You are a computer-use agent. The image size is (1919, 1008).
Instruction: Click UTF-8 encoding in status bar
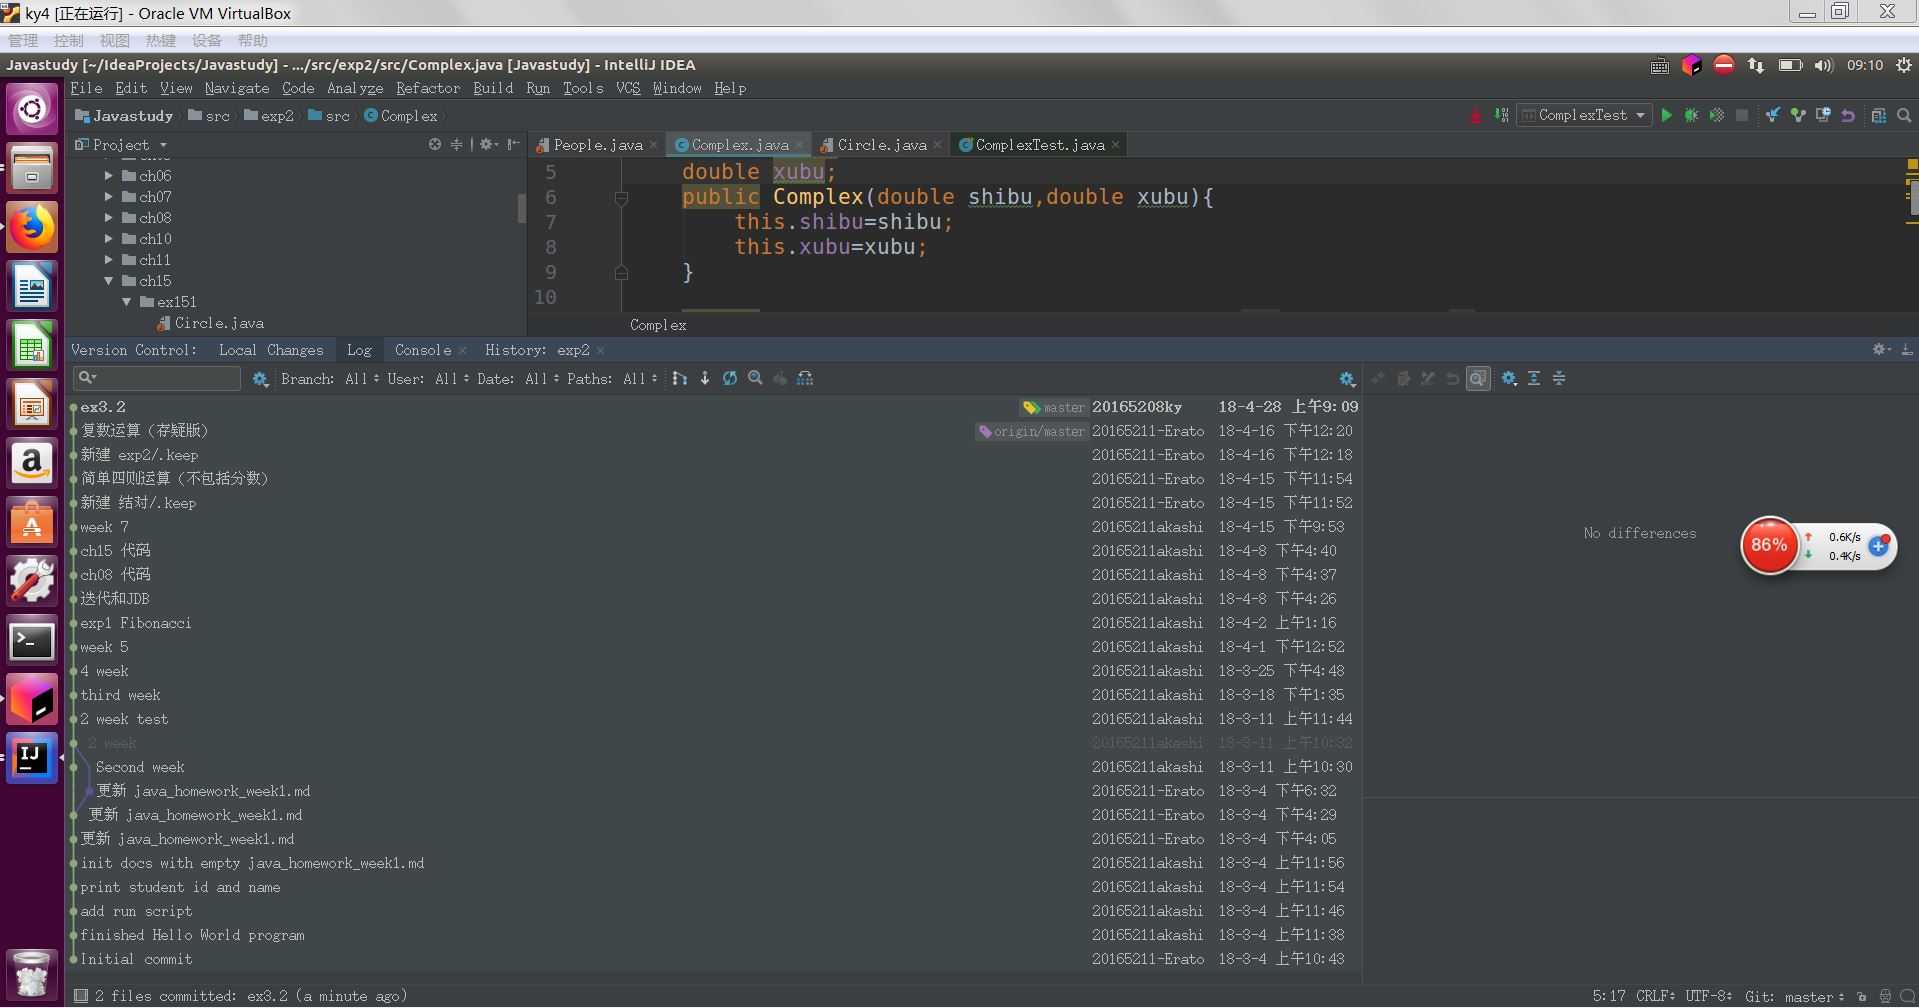coord(1708,996)
